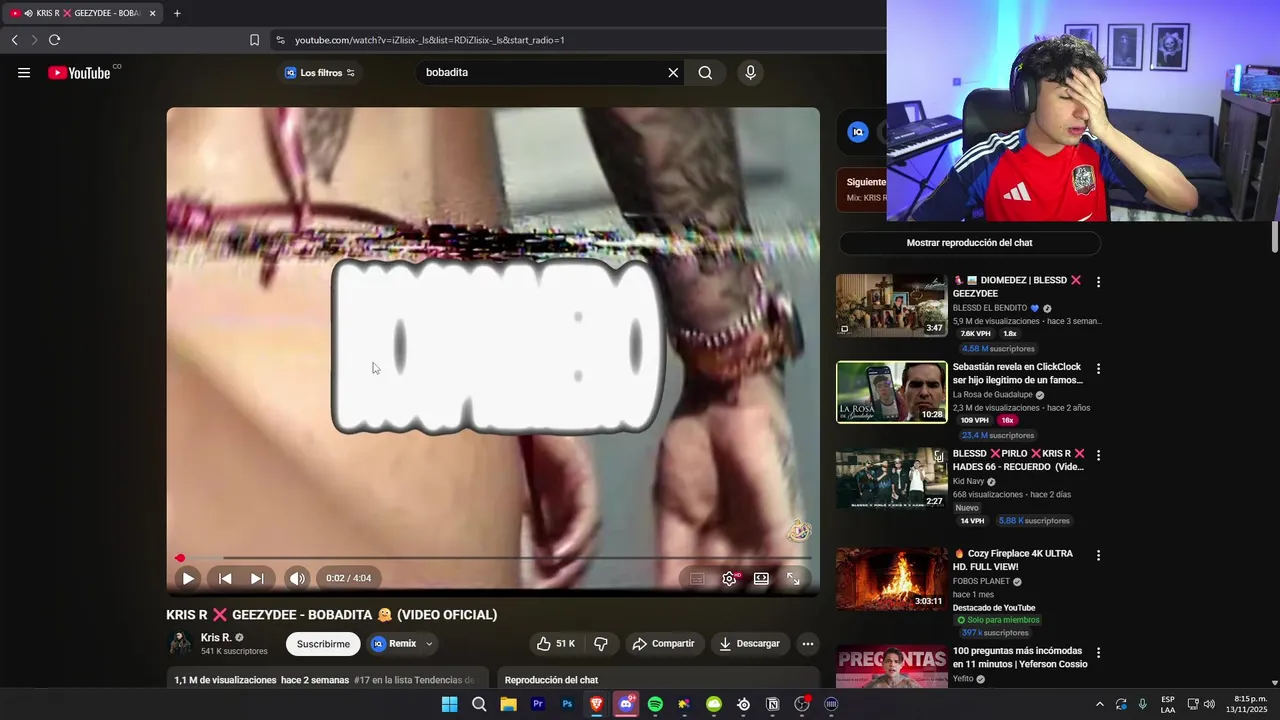Open Photoshop from the taskbar
The image size is (1280, 720).
[x=567, y=704]
